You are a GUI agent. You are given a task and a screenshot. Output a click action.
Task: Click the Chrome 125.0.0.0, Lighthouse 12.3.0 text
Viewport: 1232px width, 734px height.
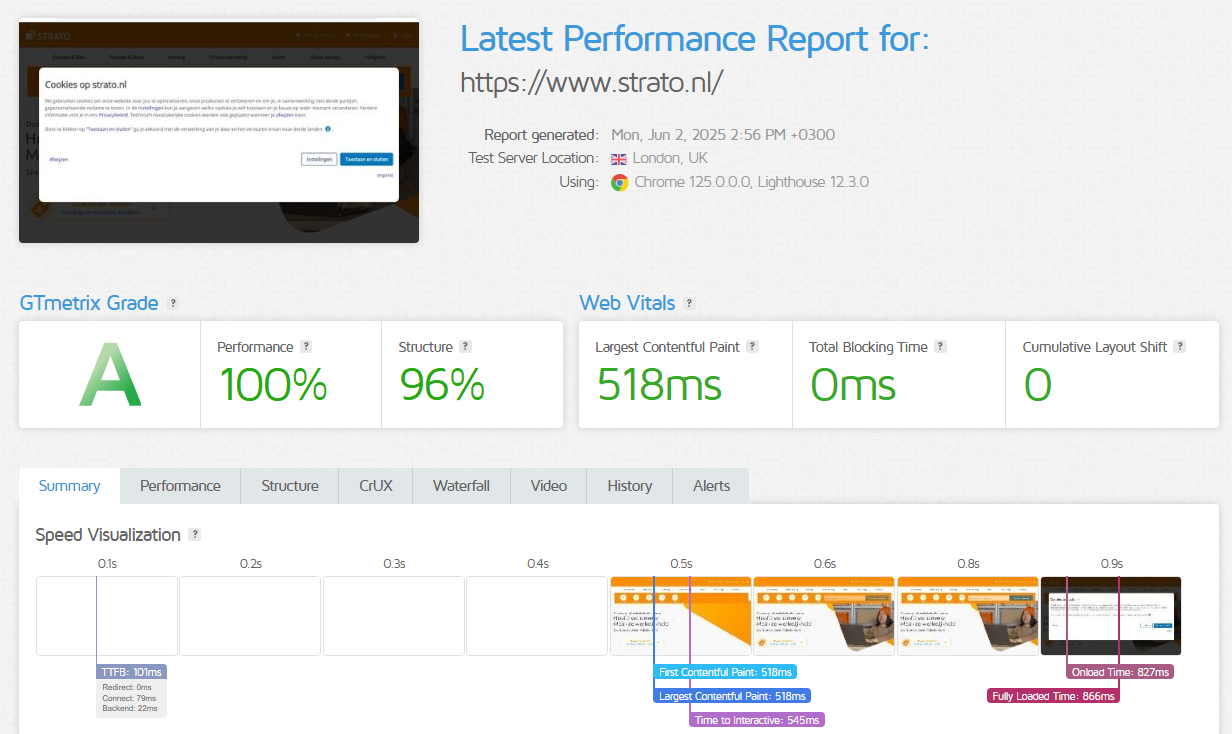click(x=751, y=182)
